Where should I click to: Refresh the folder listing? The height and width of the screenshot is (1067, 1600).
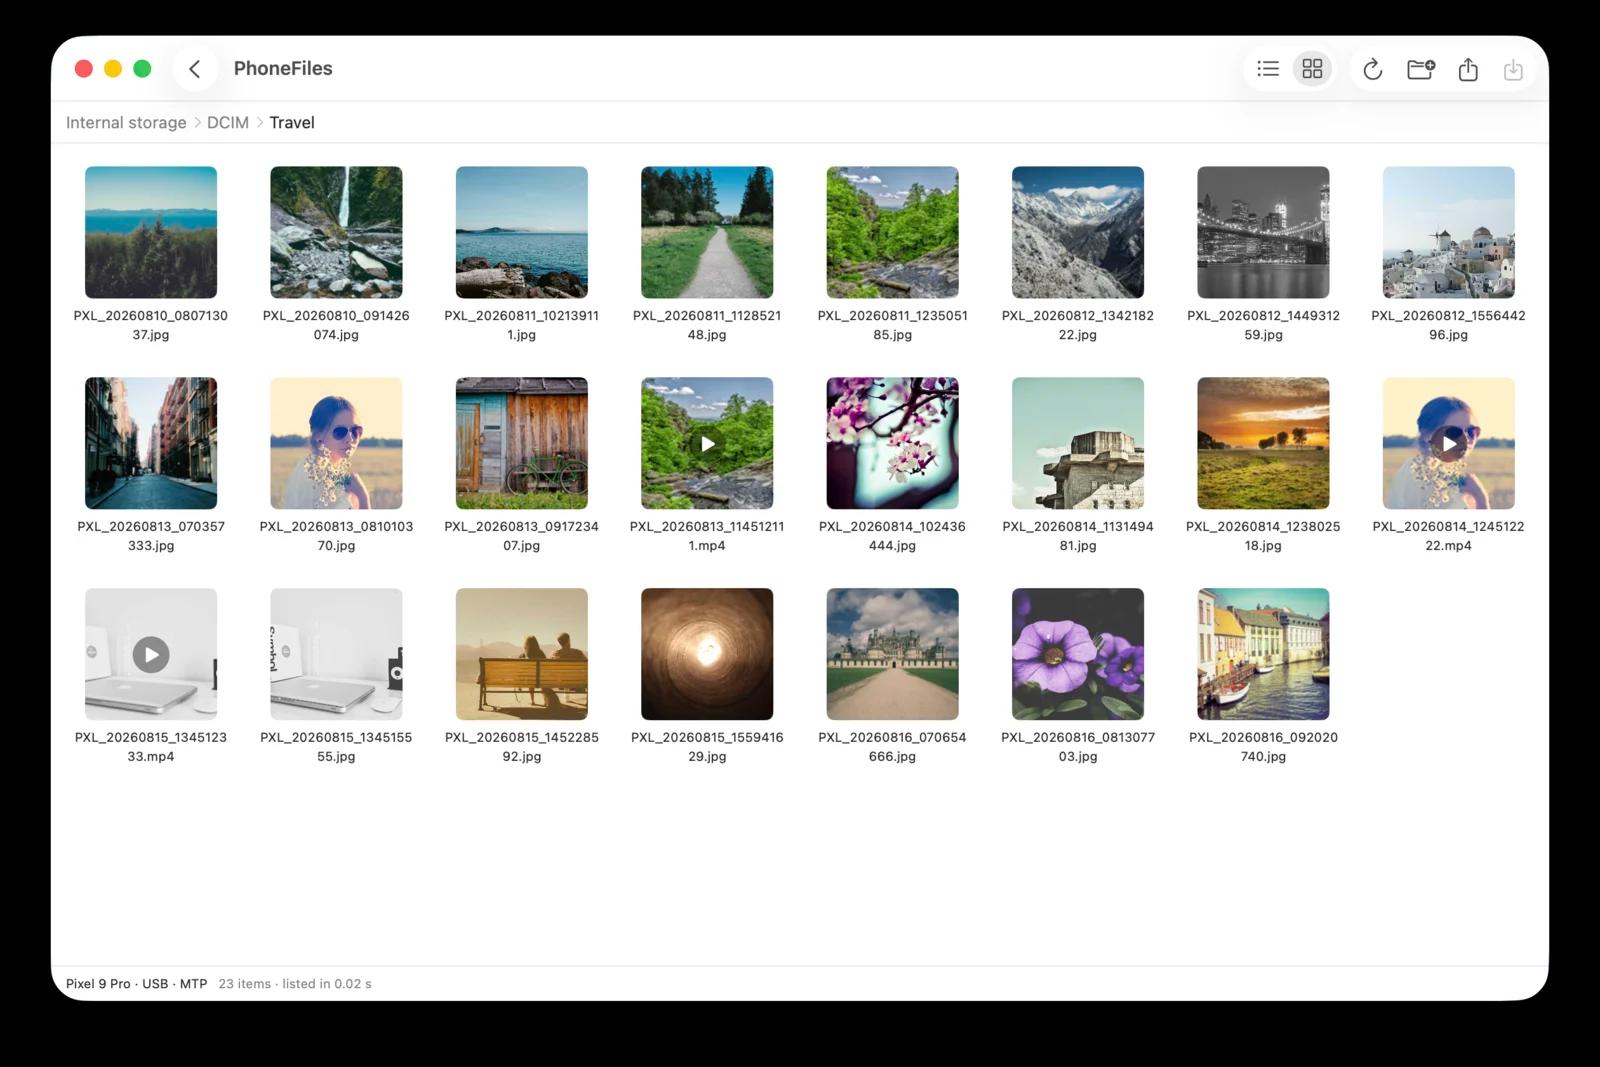pos(1373,68)
